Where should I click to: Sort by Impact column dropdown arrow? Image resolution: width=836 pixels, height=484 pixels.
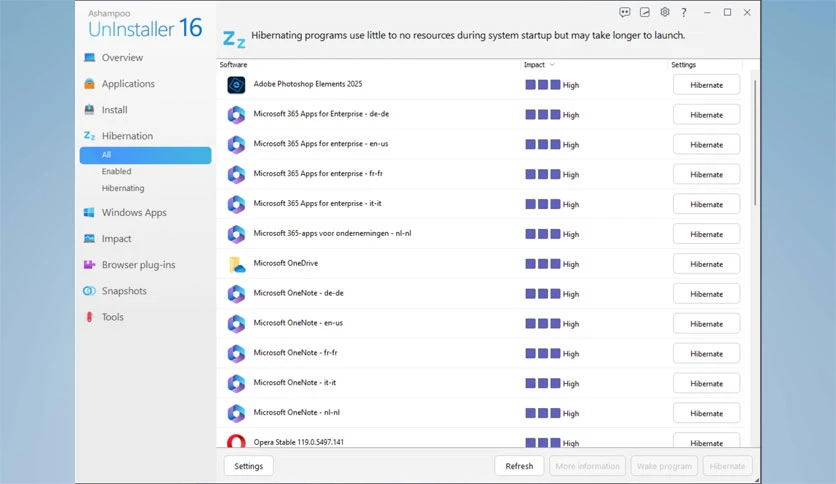(x=552, y=64)
